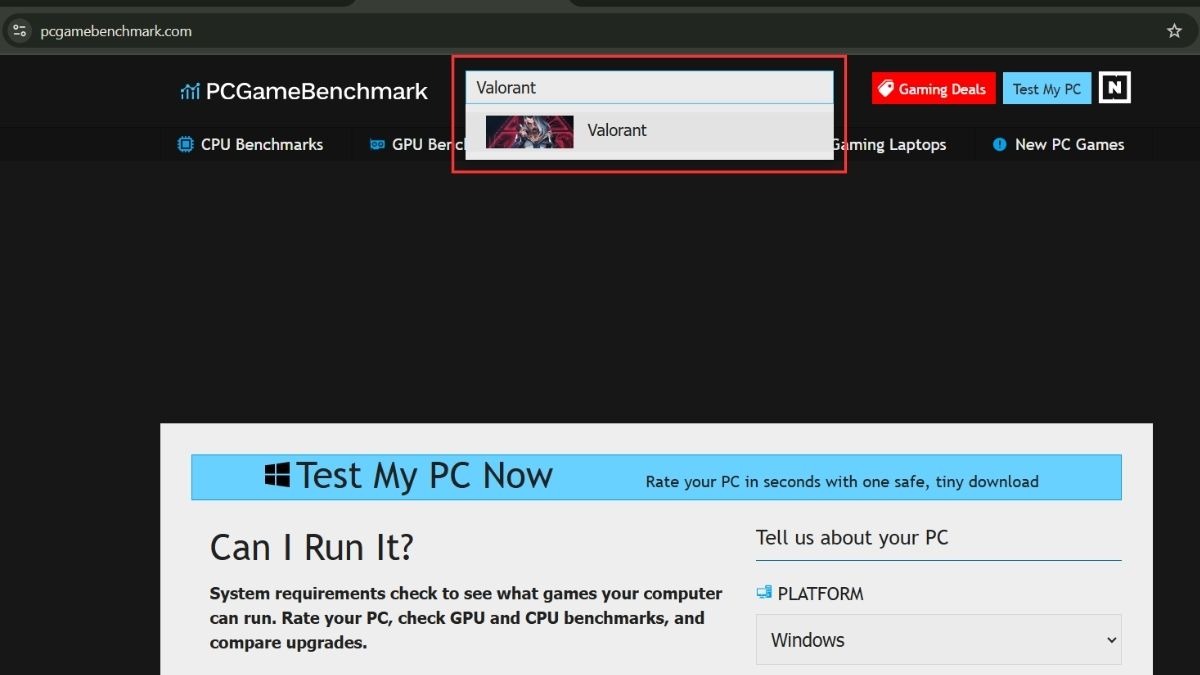Screen dimensions: 1200x675
Task: Click the Tell us about your PC heading
Action: [852, 538]
